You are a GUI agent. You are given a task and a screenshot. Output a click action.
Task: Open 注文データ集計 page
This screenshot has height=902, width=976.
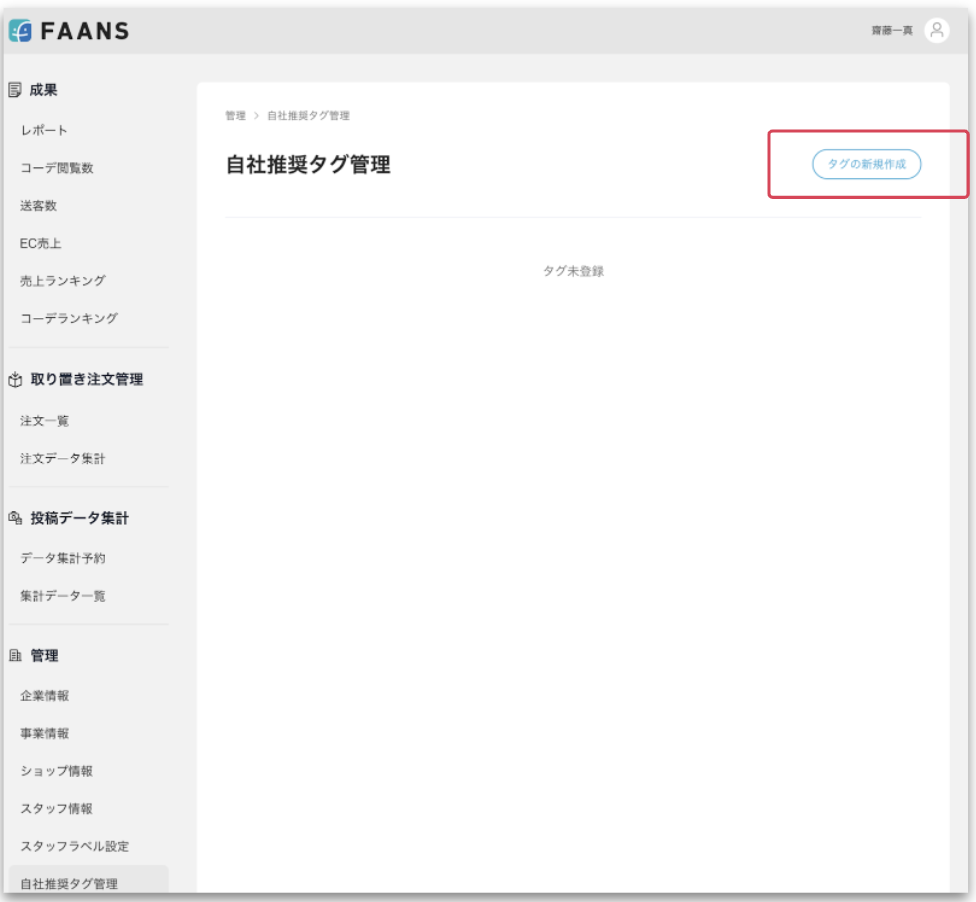point(62,459)
